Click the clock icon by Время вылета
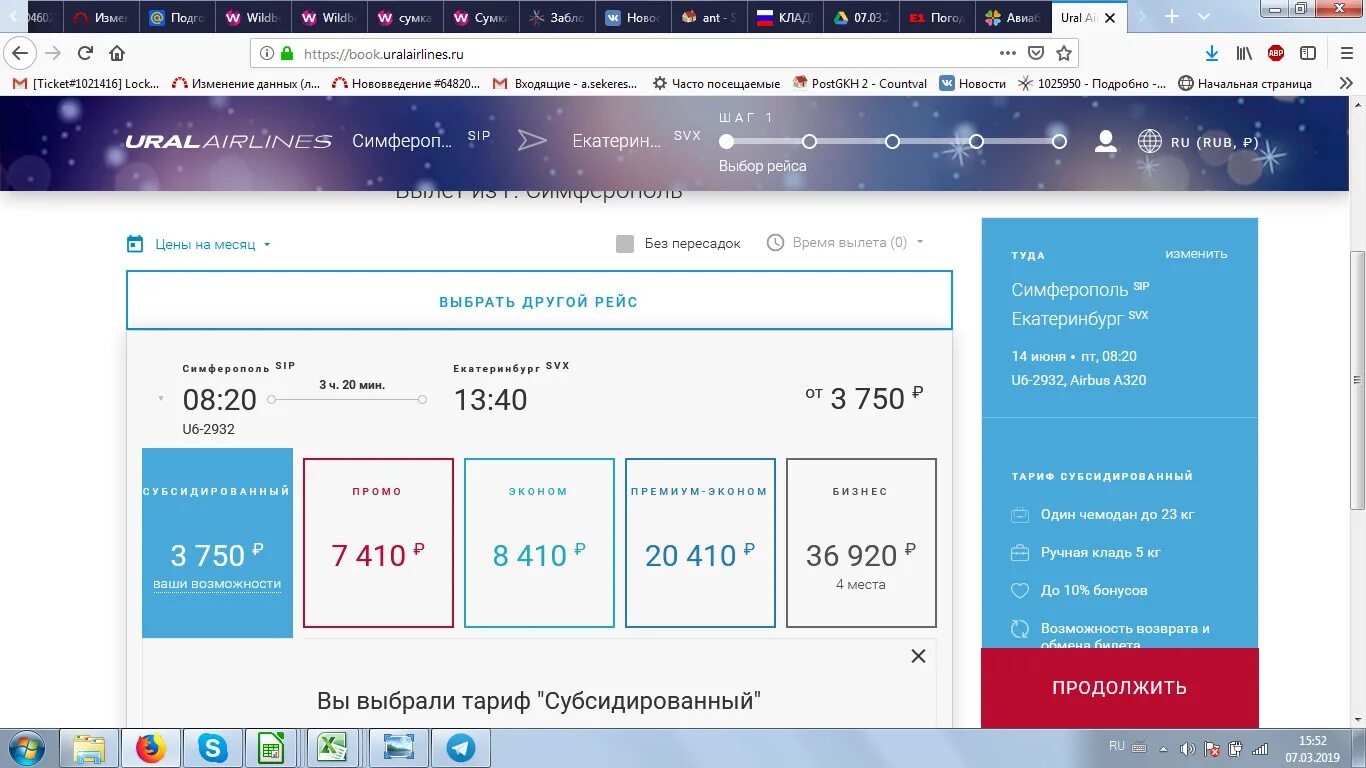Viewport: 1366px width, 768px height. (x=775, y=242)
